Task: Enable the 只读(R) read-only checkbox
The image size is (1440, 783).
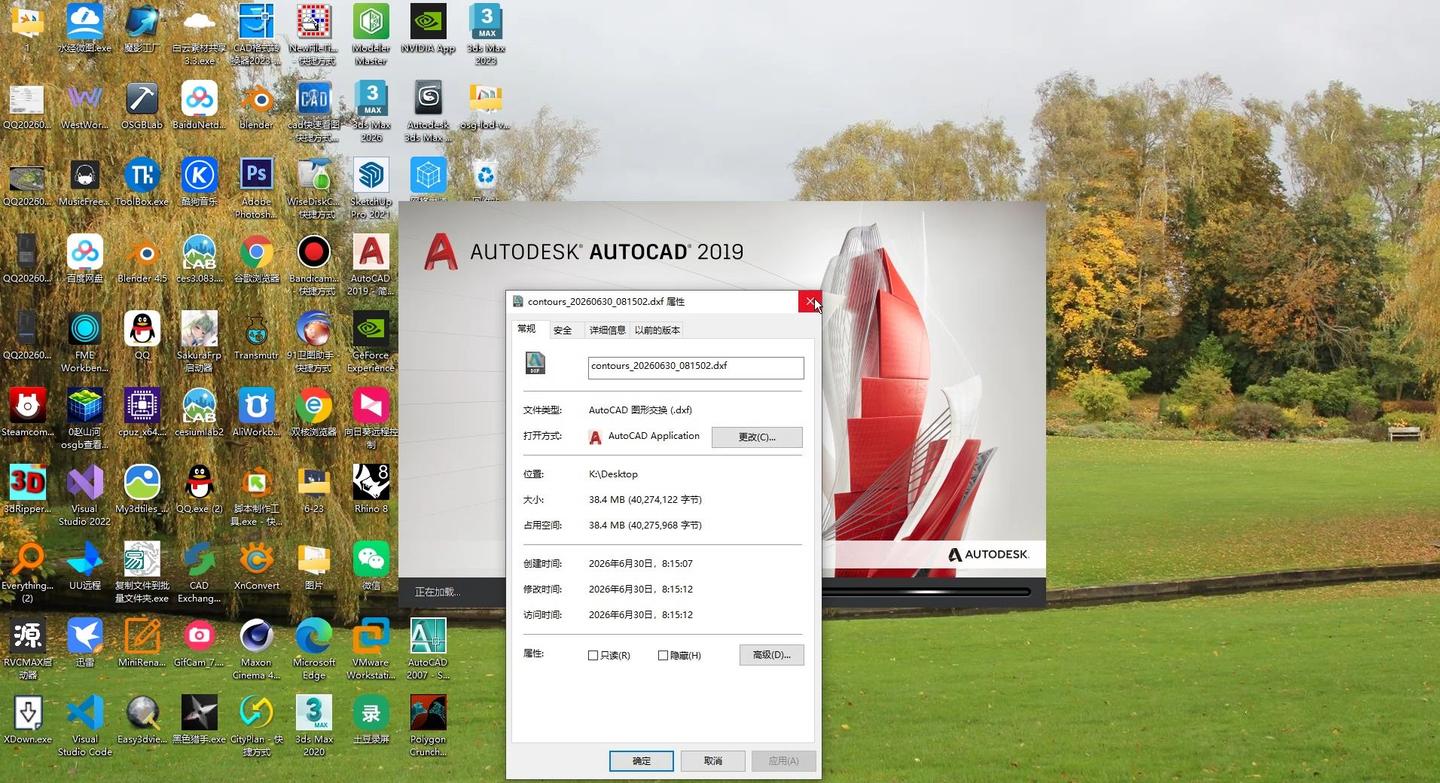Action: (593, 656)
